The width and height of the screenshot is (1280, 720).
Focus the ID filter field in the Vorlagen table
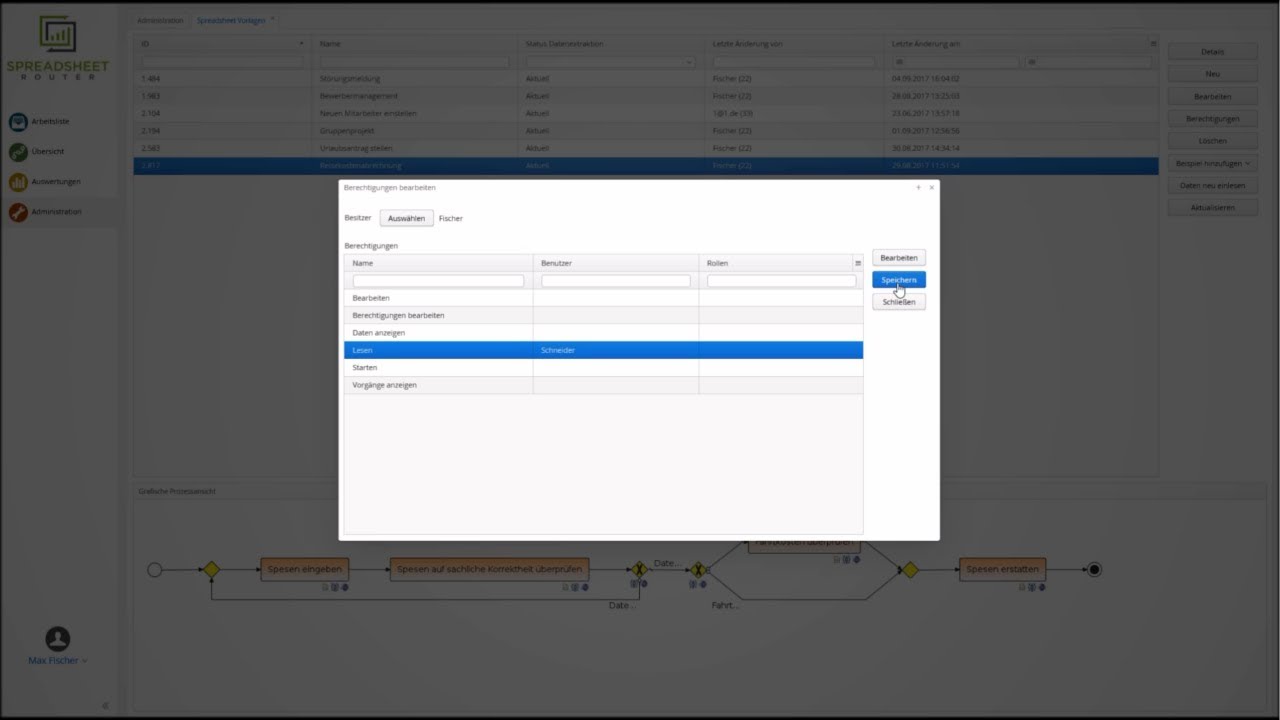coord(222,62)
